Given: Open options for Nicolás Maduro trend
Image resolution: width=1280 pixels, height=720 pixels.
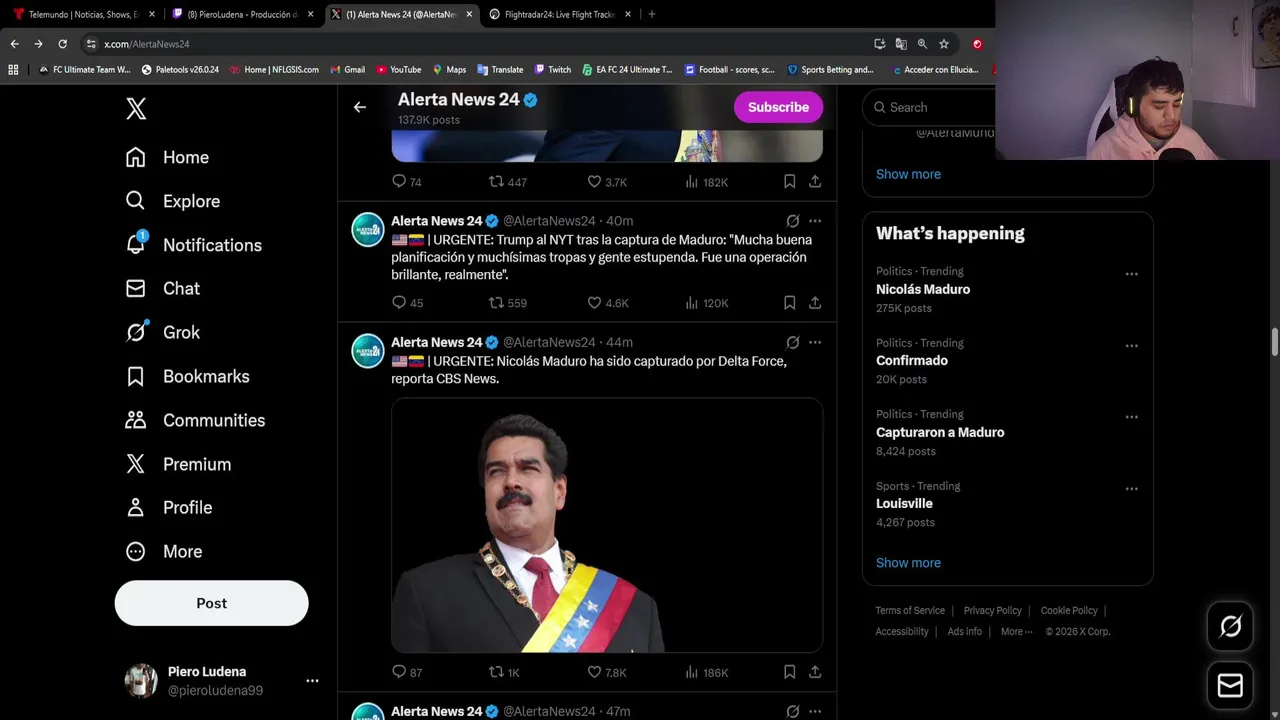Looking at the screenshot, I should click(1131, 274).
